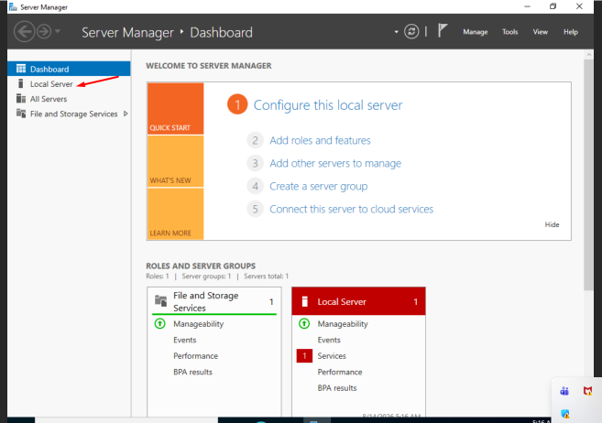This screenshot has height=423, width=602.
Task: Open the Manage menu
Action: pyautogui.click(x=475, y=32)
